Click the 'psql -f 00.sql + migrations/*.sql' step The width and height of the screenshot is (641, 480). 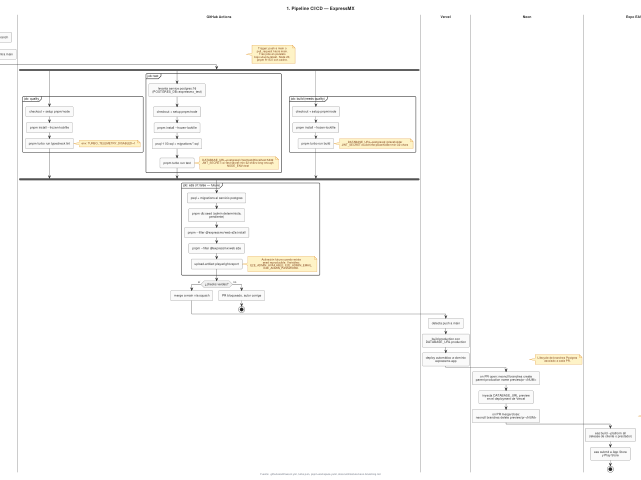pos(177,144)
